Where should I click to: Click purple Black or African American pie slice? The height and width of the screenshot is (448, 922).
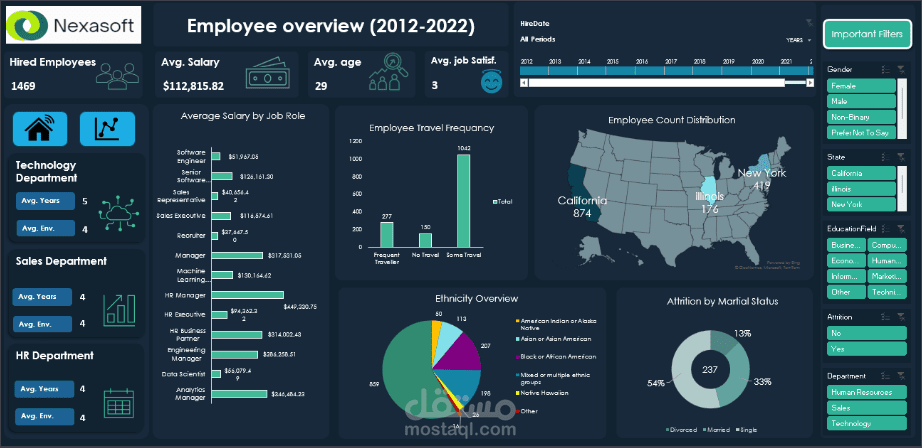(462, 353)
